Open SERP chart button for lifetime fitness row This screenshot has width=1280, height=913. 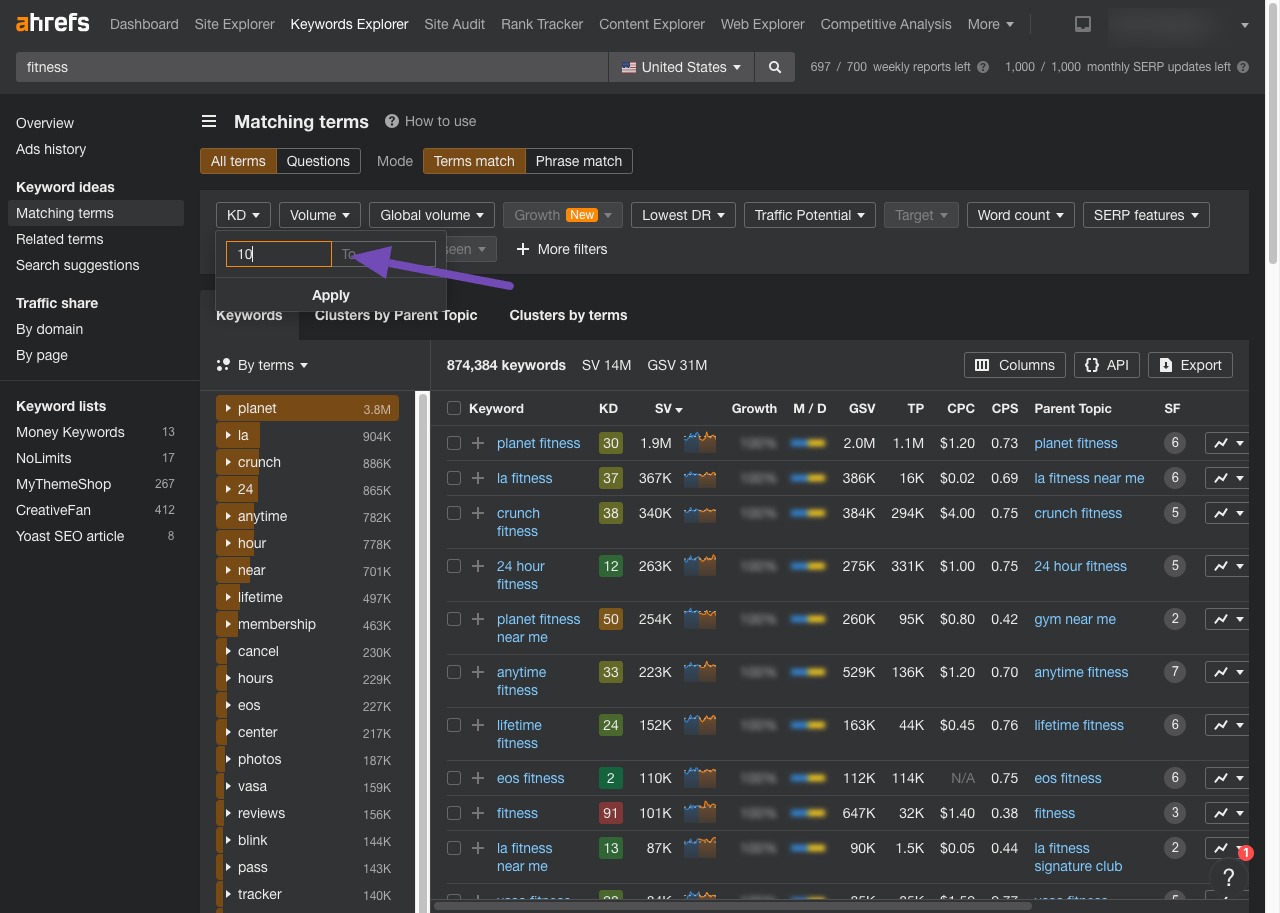click(1228, 725)
